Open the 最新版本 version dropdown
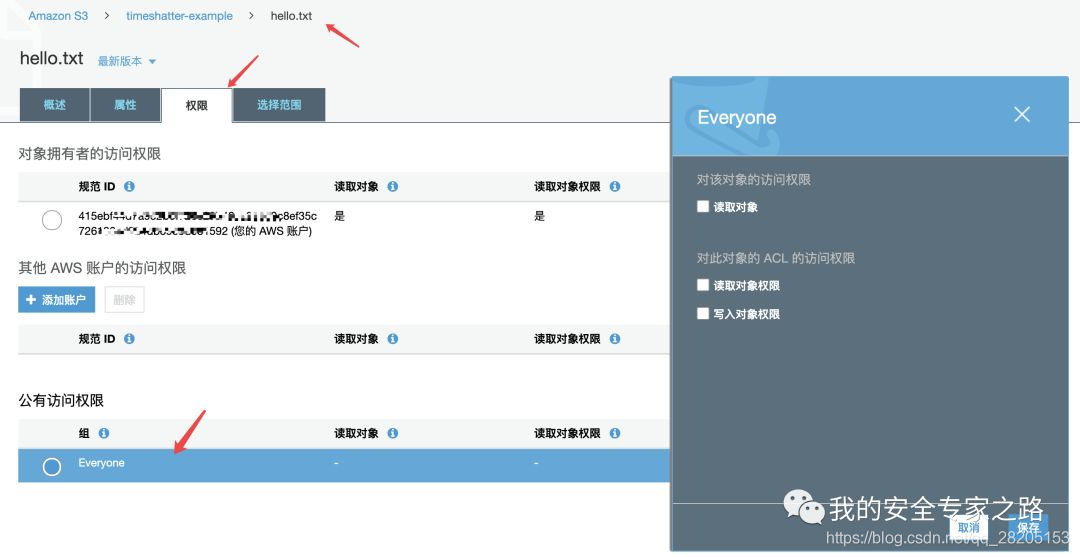 pyautogui.click(x=127, y=61)
